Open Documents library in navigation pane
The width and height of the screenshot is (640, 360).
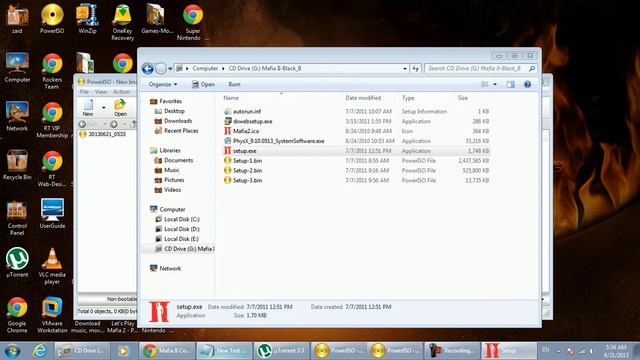178,160
